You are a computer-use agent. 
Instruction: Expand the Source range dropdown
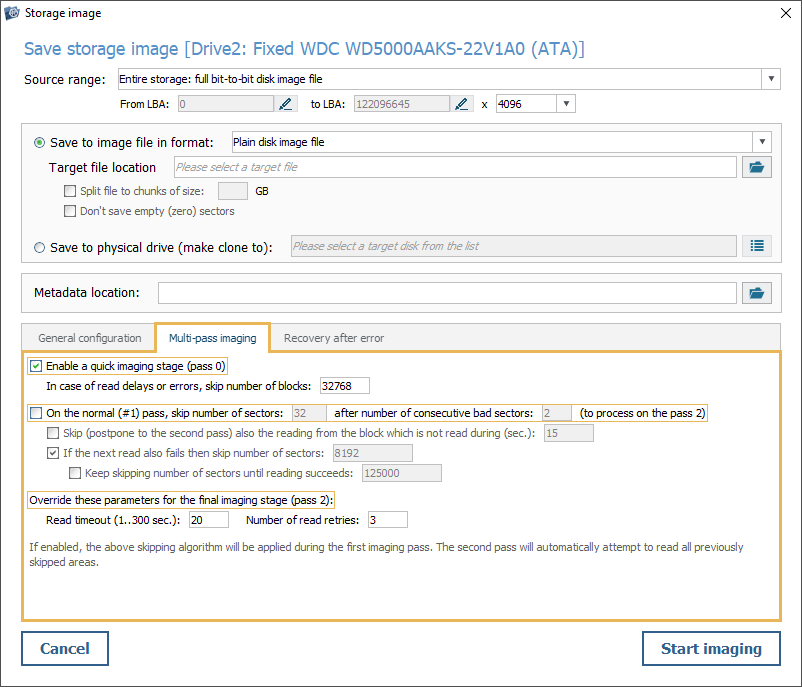click(x=771, y=79)
